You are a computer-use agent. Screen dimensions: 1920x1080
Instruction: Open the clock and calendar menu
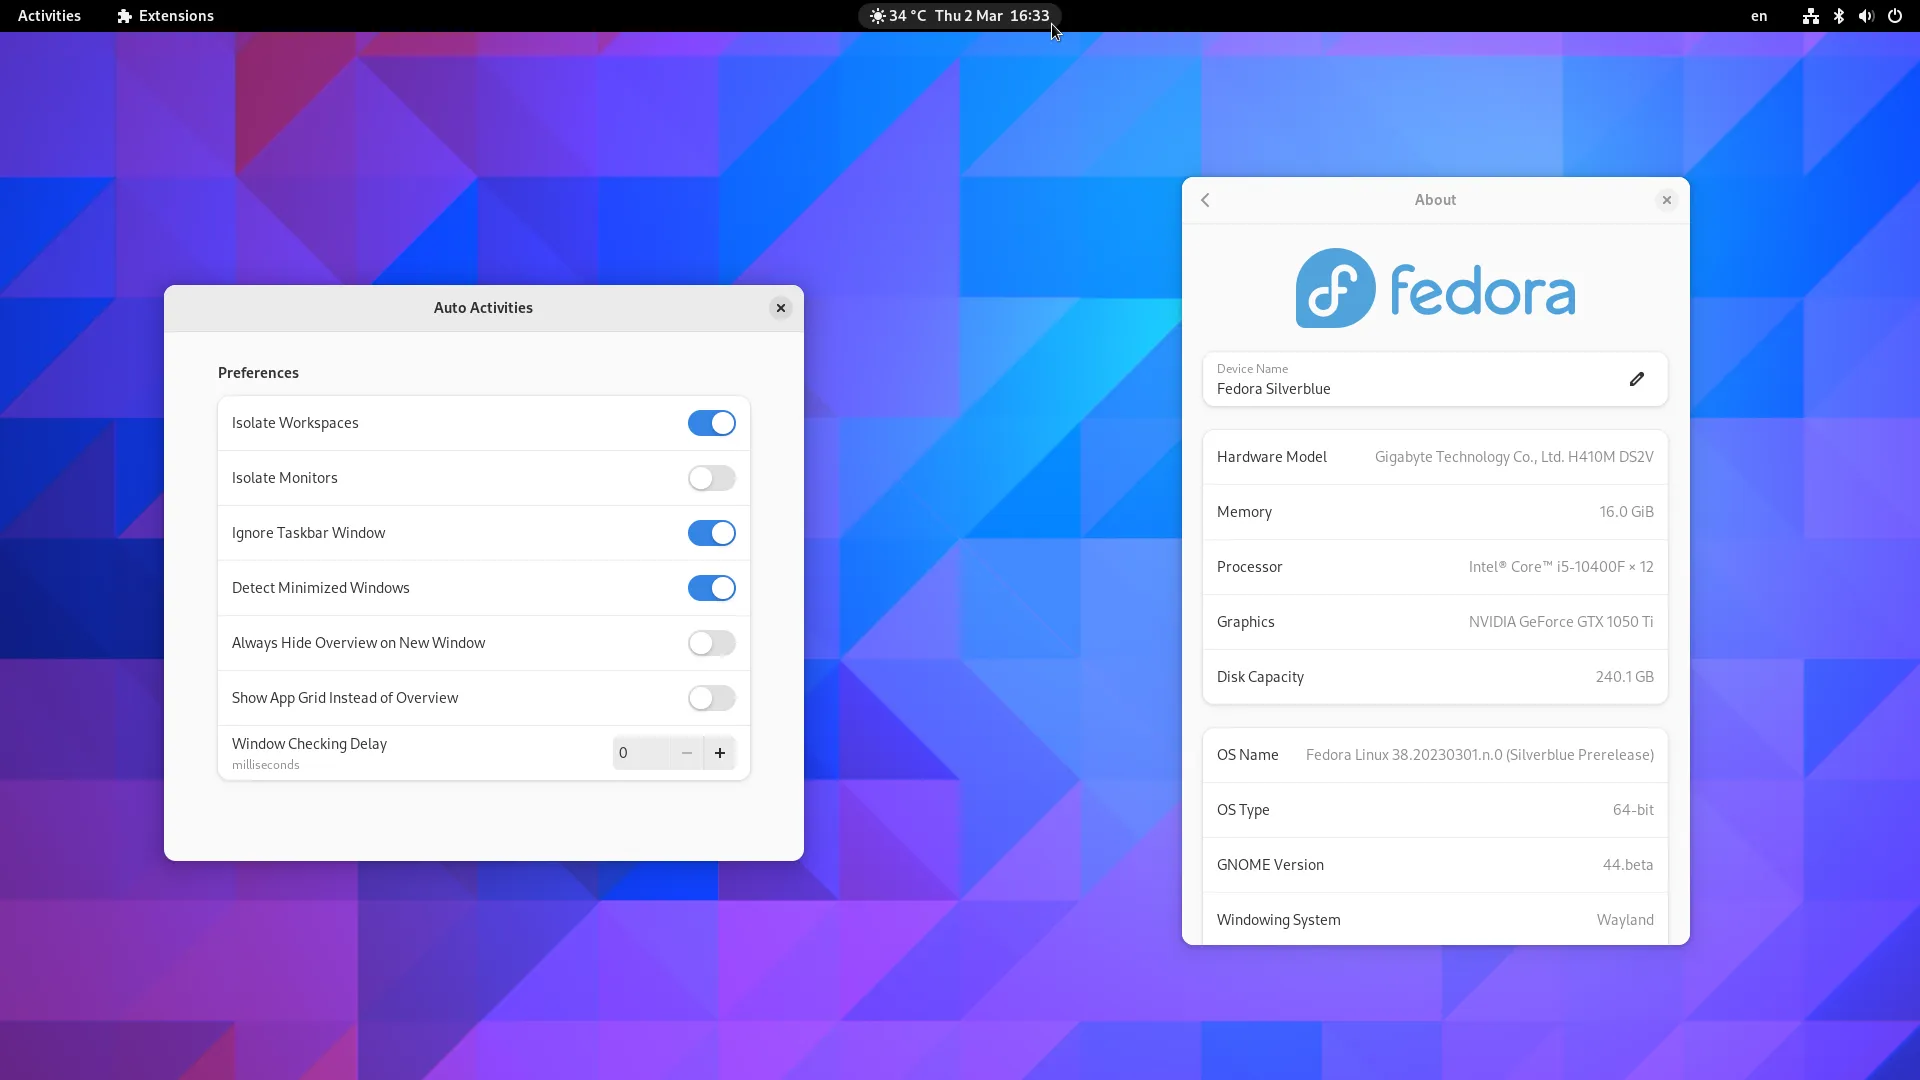point(991,16)
